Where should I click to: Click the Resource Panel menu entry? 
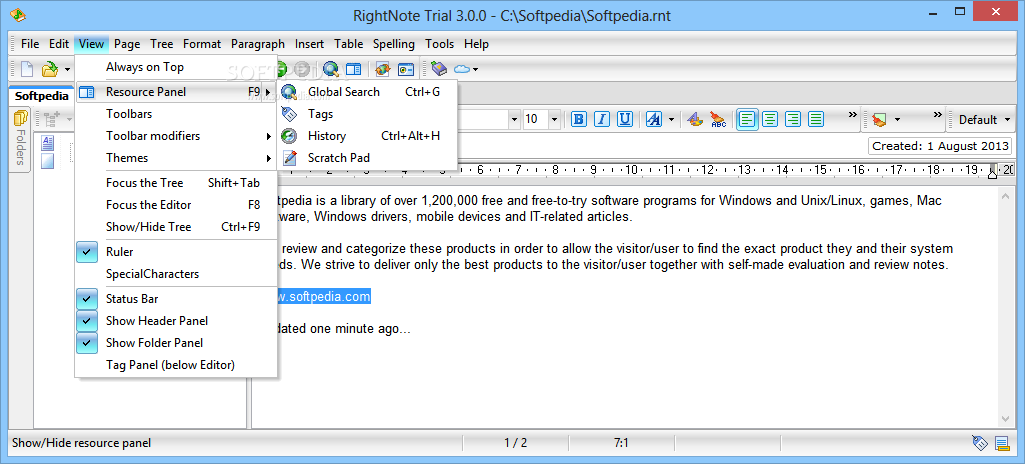(176, 91)
